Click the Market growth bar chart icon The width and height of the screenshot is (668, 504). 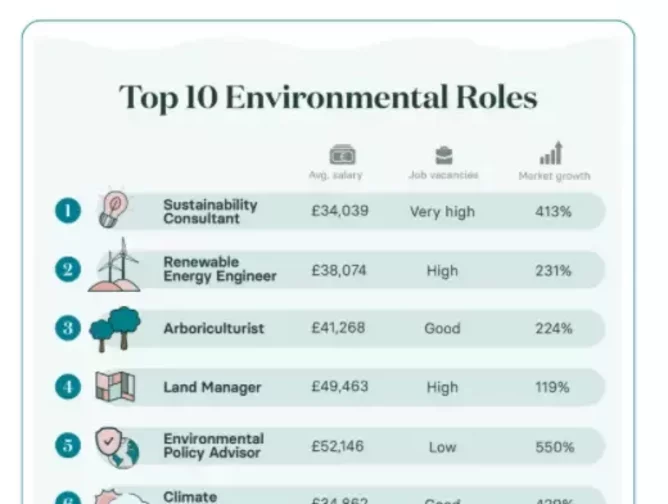(x=552, y=153)
